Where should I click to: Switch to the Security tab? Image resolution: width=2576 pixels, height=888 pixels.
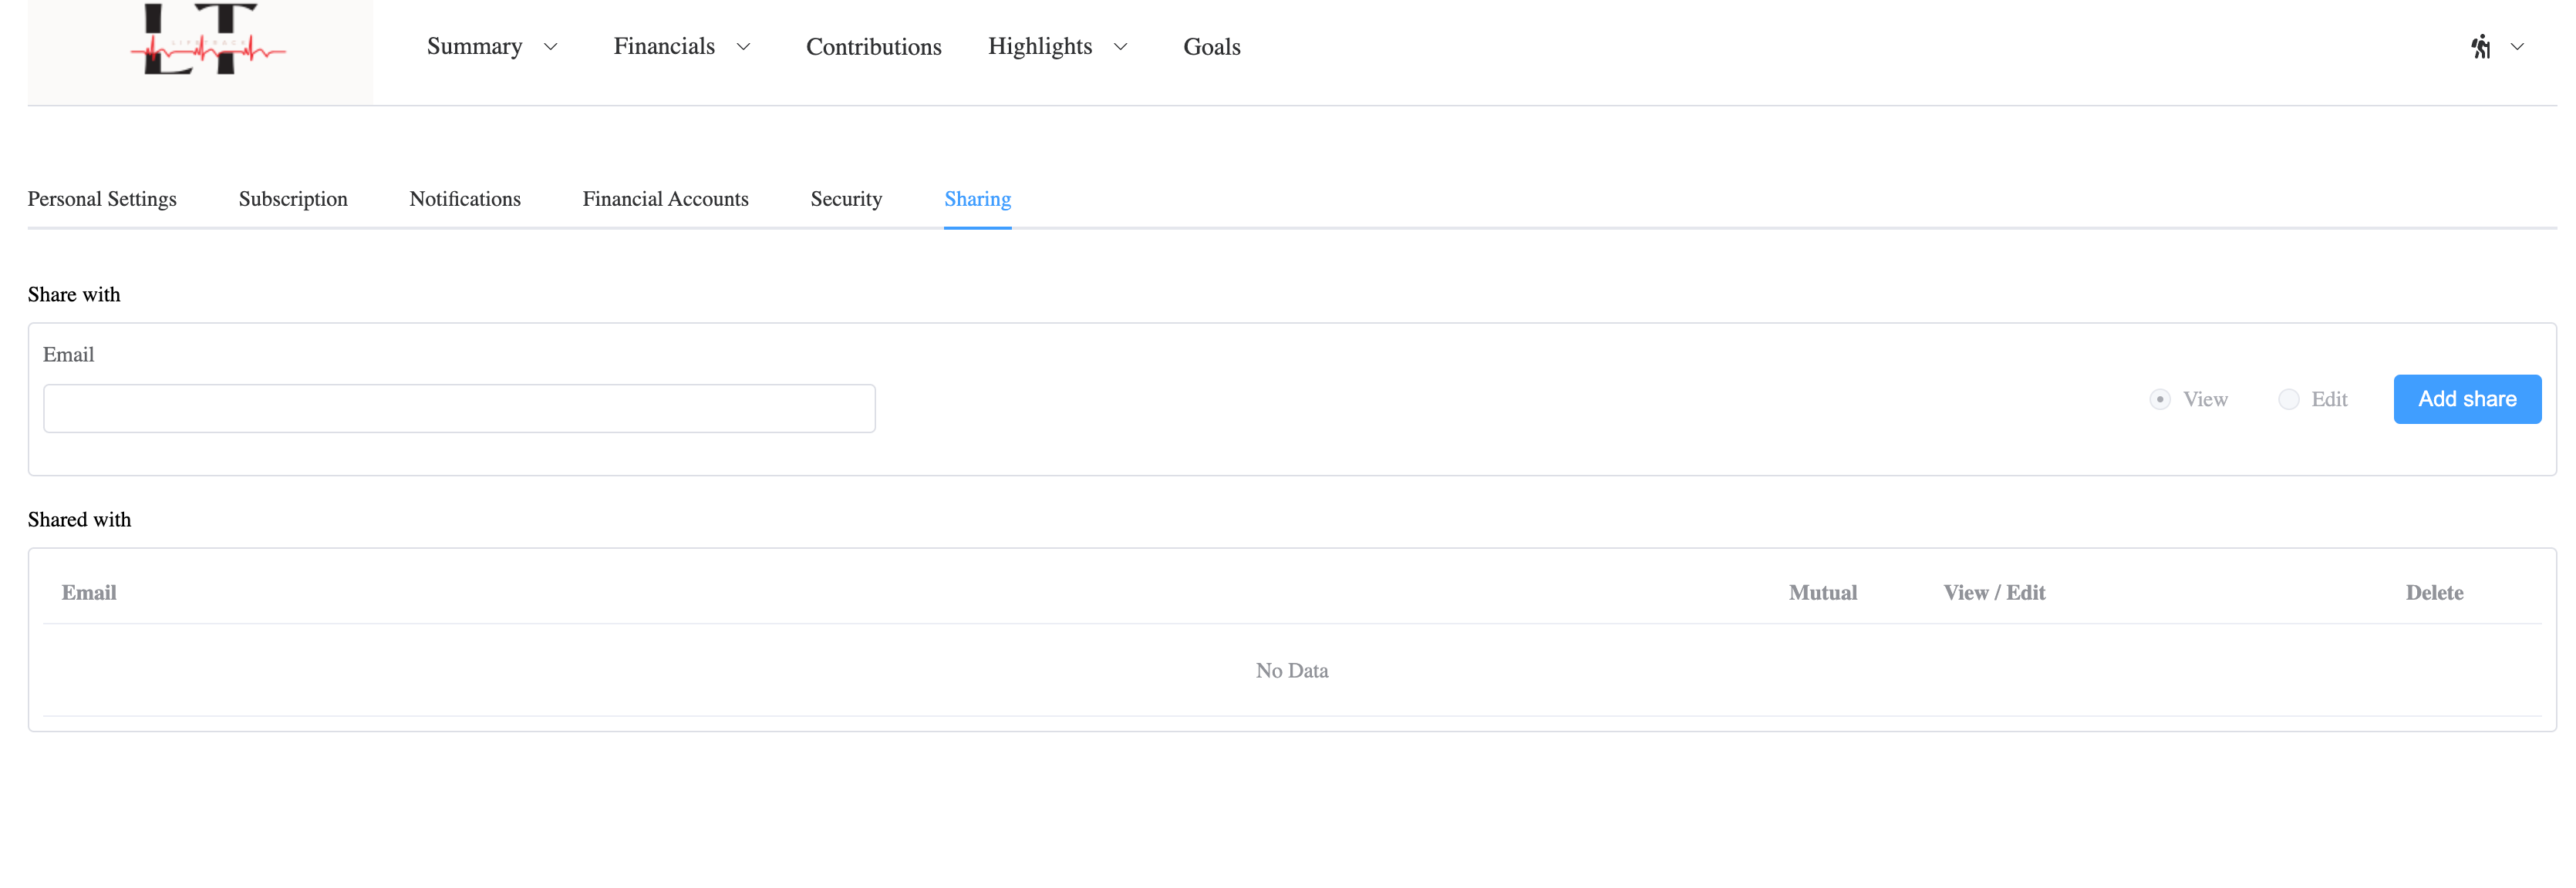tap(846, 199)
